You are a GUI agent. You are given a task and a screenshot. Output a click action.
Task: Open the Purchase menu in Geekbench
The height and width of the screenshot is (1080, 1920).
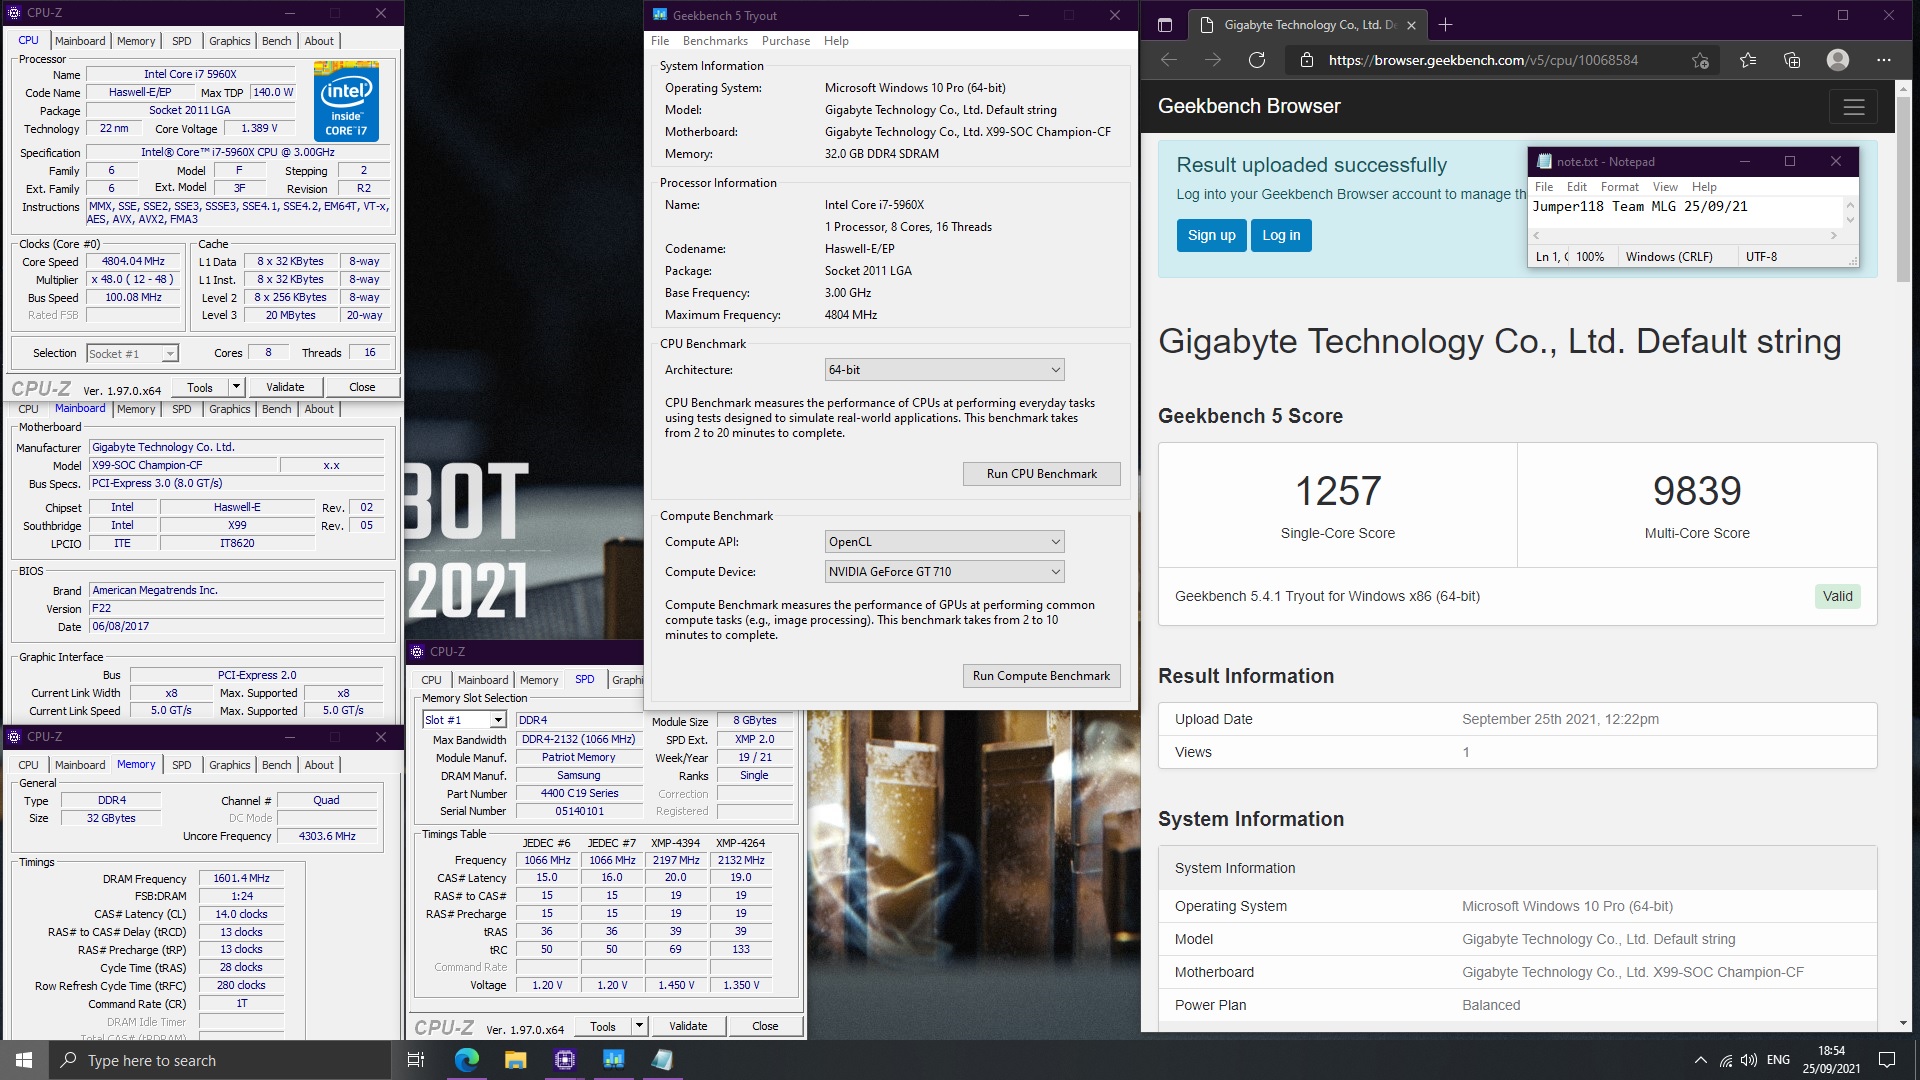[786, 41]
